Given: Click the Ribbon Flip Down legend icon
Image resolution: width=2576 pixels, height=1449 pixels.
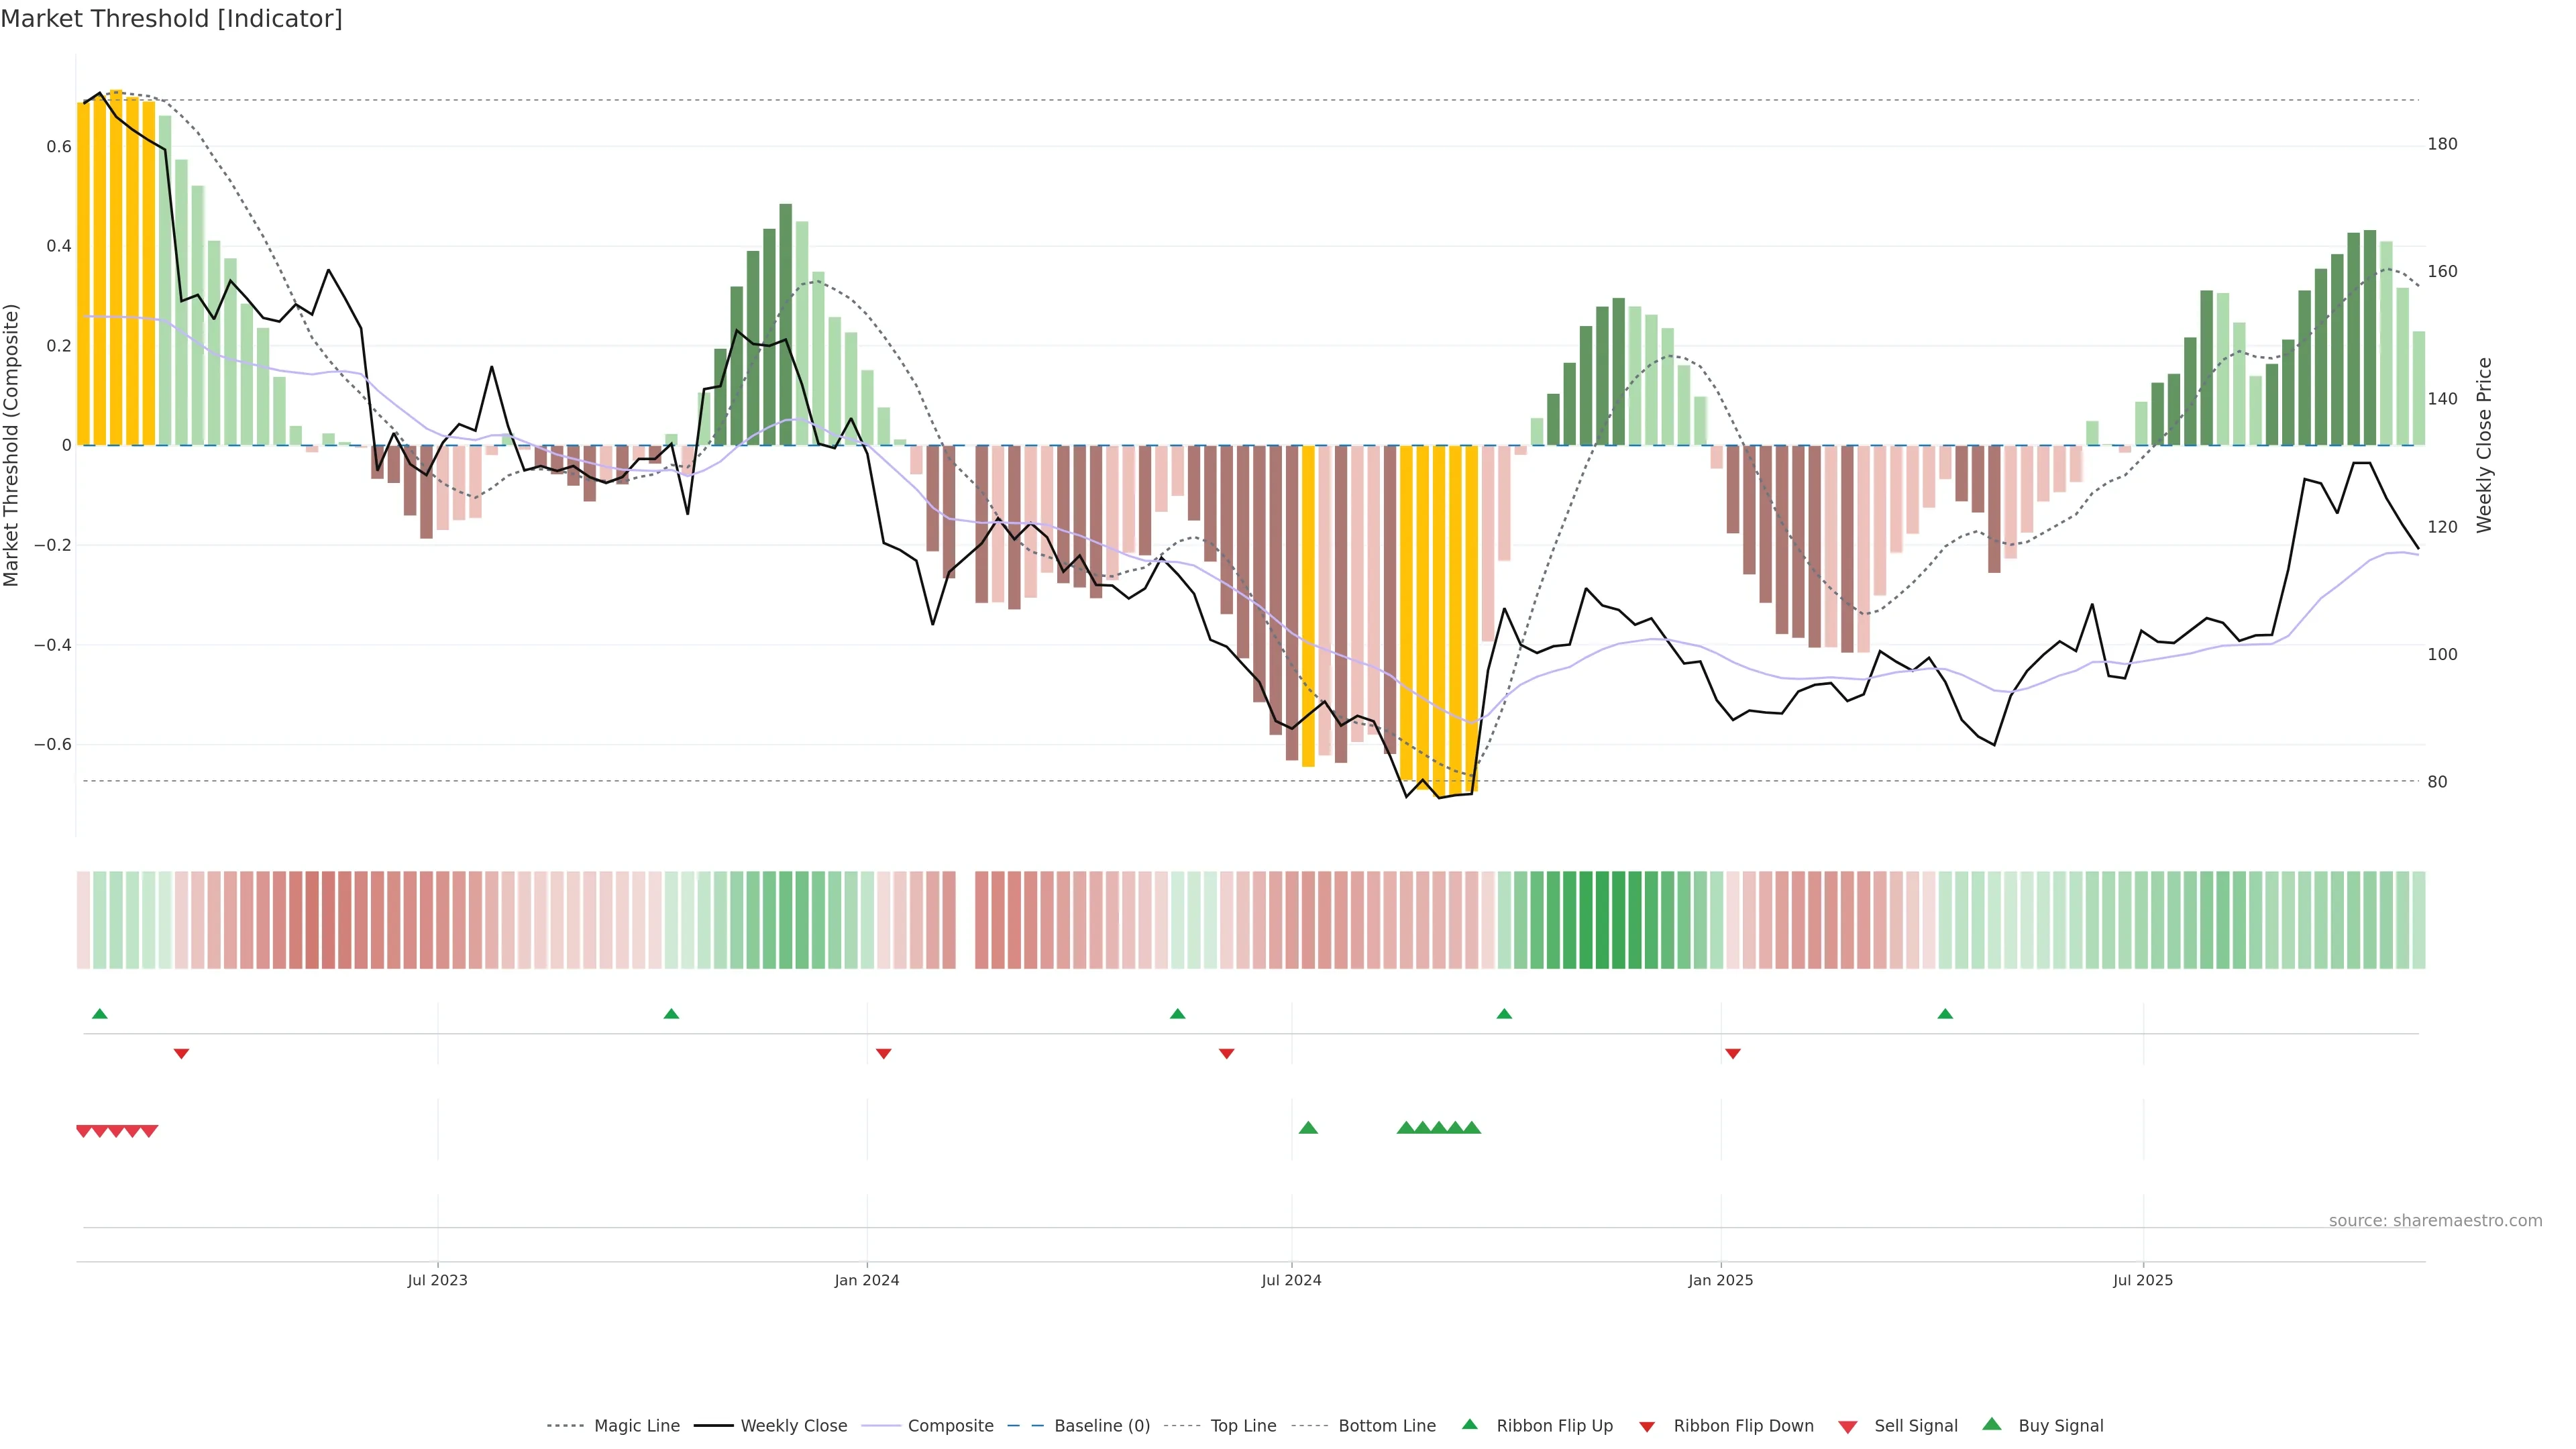Looking at the screenshot, I should 1646,1427.
